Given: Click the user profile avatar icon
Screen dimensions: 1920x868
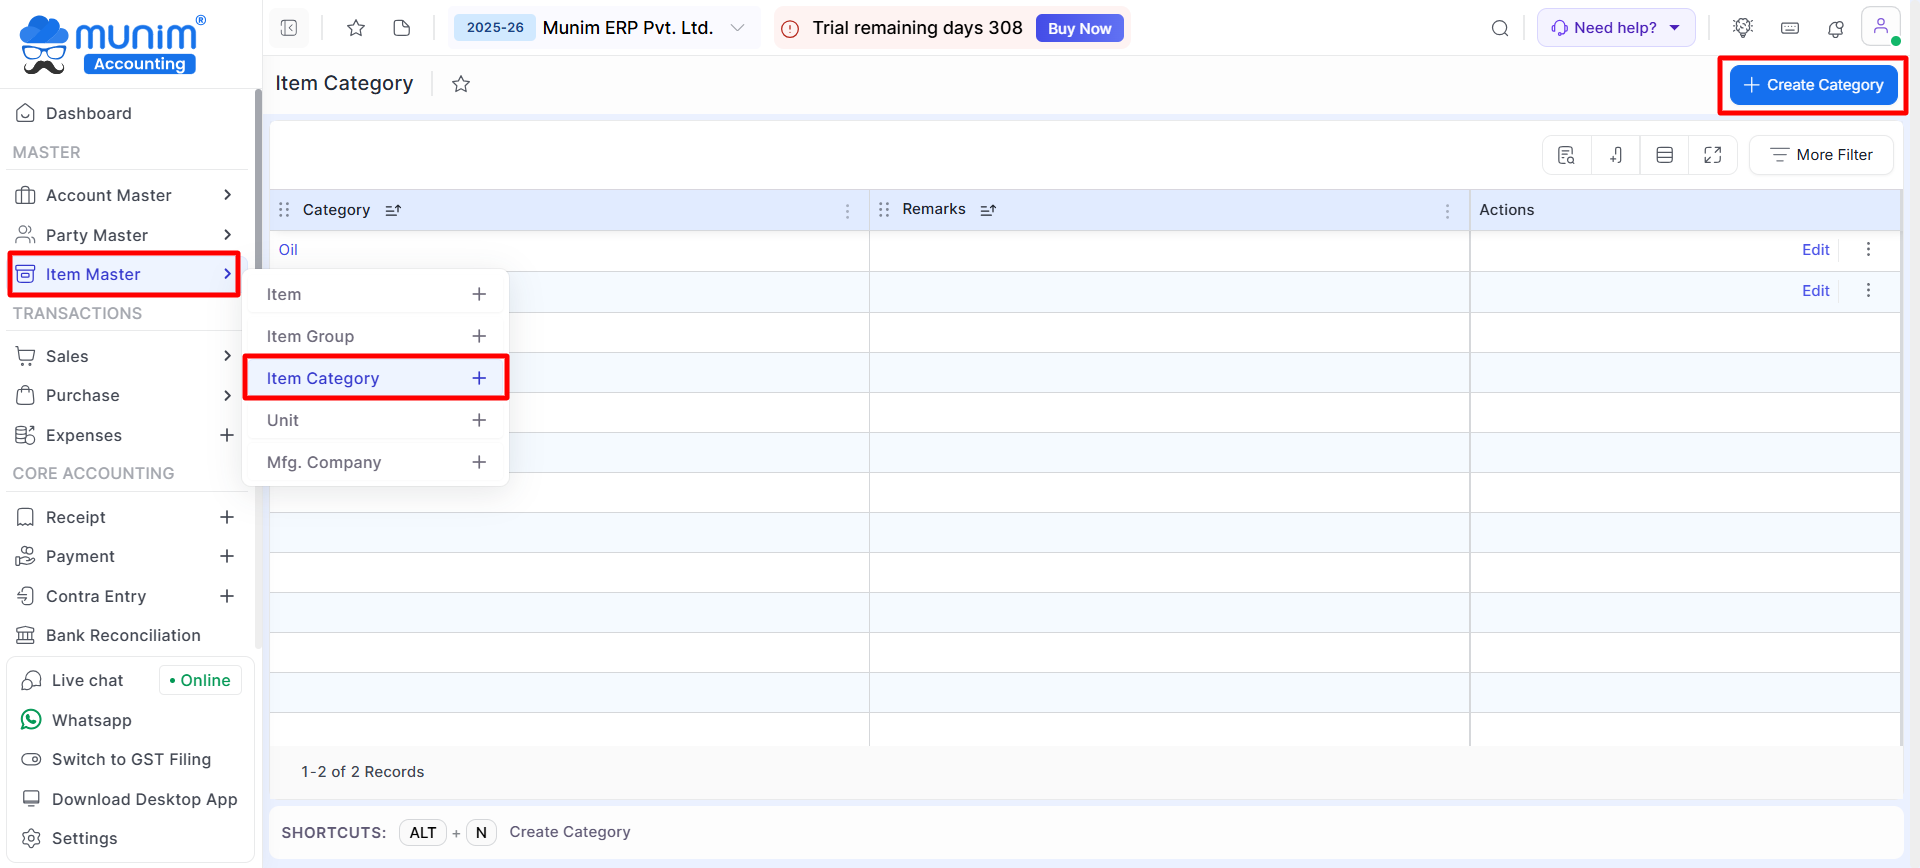Looking at the screenshot, I should (1880, 27).
